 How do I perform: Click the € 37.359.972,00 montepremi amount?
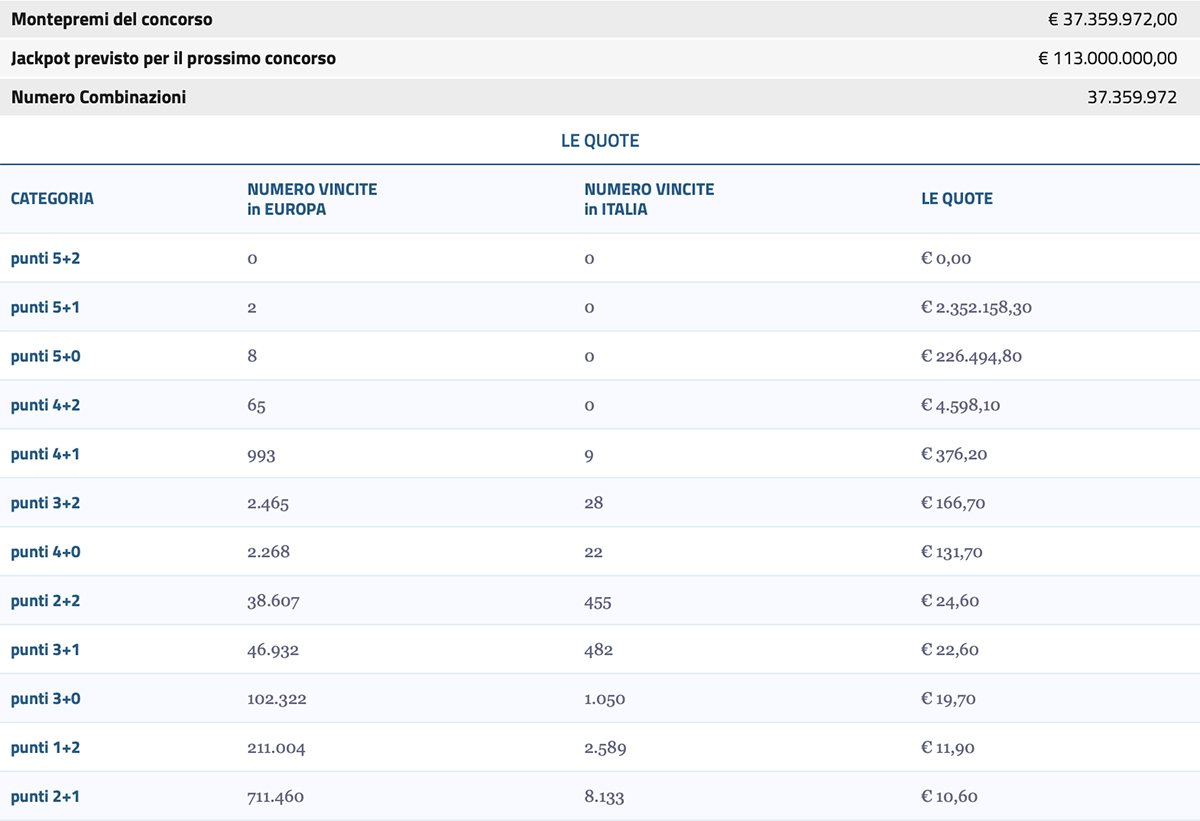pos(1112,19)
